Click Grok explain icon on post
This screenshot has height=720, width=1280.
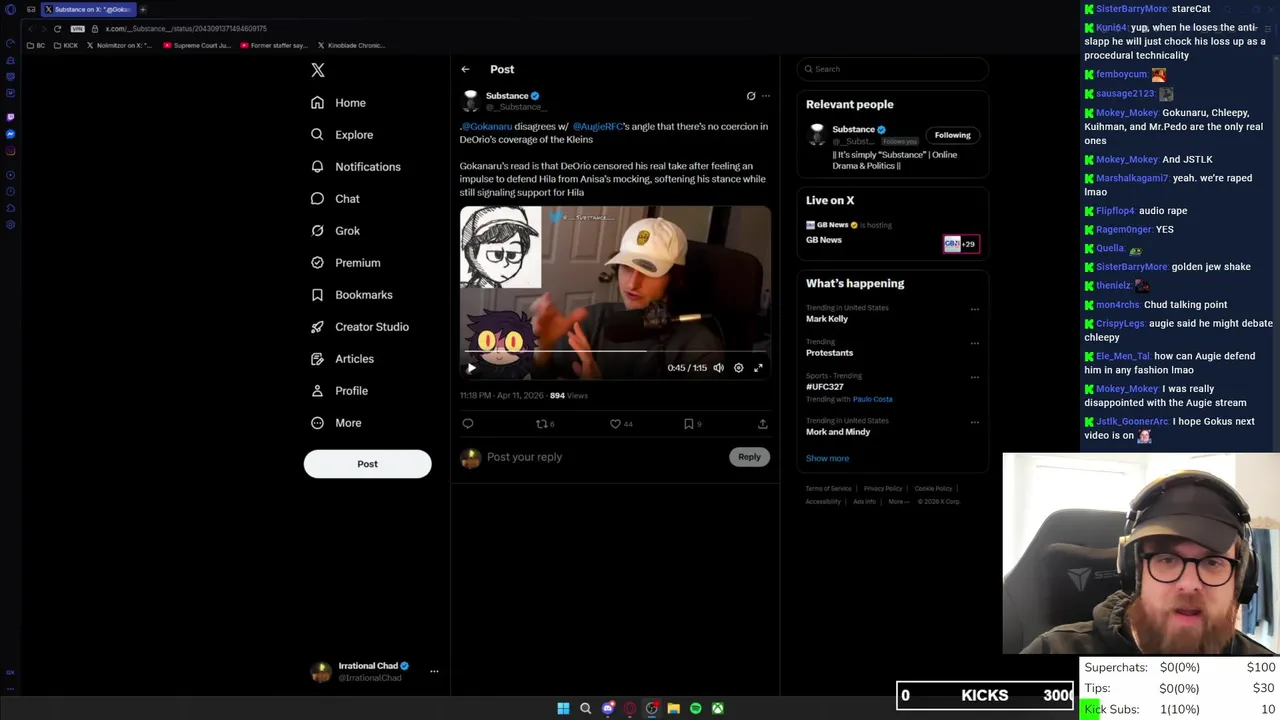click(x=751, y=96)
